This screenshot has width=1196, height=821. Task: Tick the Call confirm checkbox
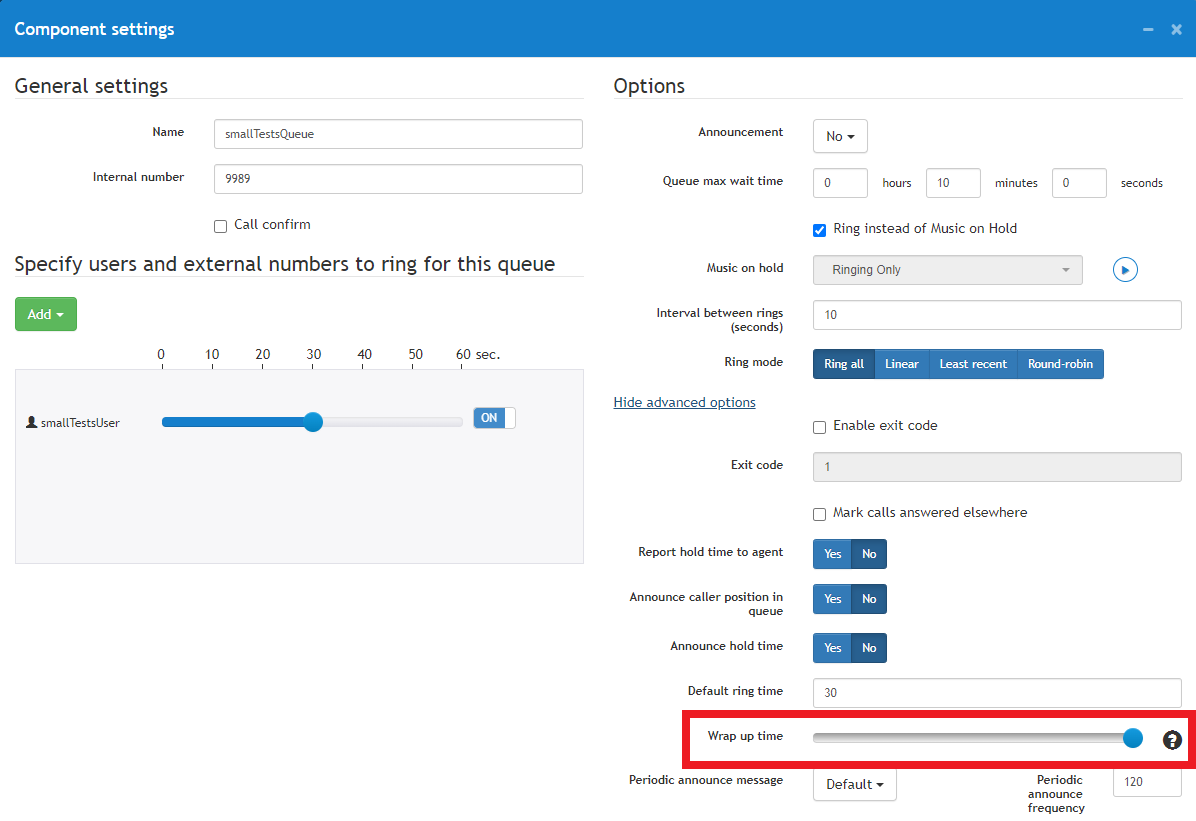pos(220,226)
